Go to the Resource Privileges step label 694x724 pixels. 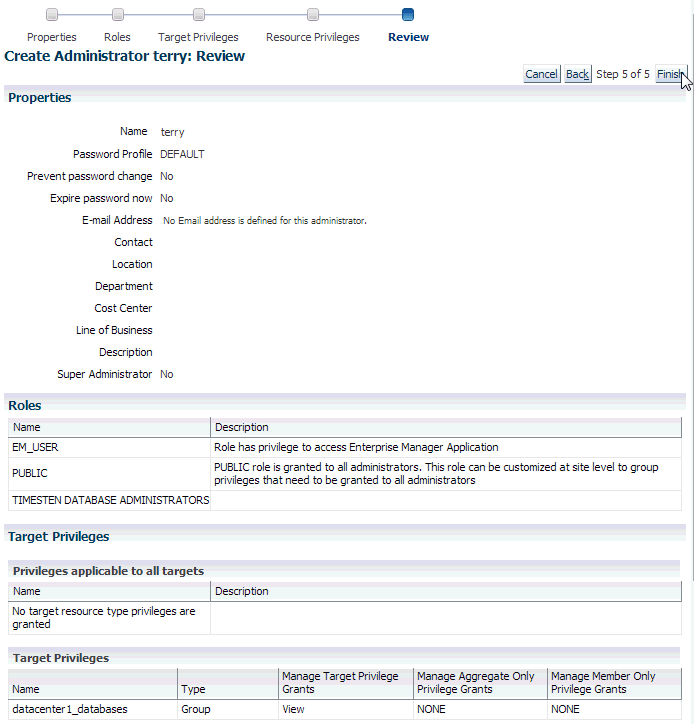[x=313, y=37]
